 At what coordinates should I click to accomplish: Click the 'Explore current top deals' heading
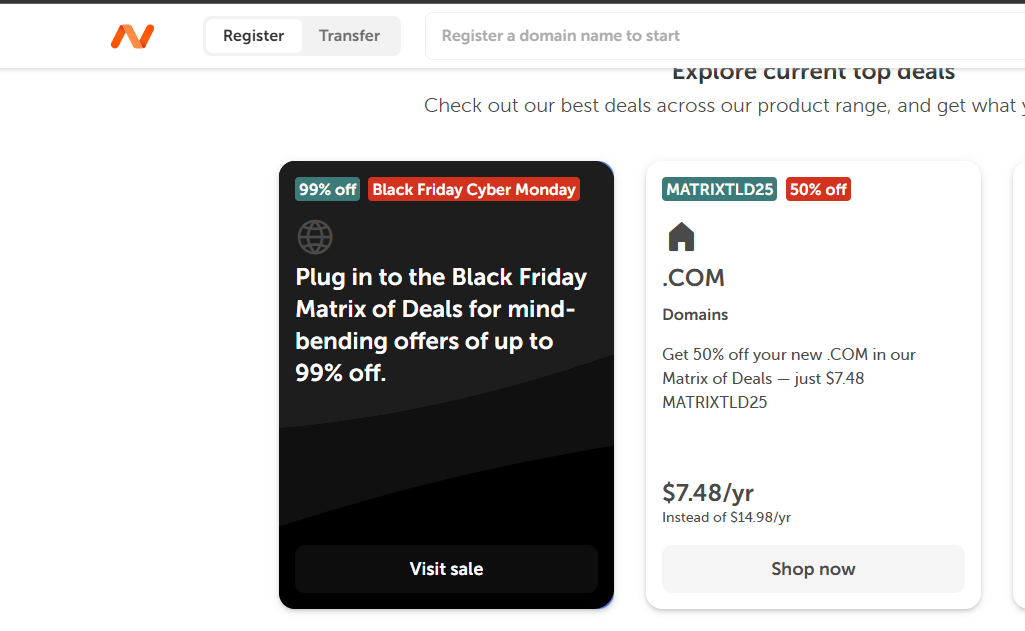[813, 73]
